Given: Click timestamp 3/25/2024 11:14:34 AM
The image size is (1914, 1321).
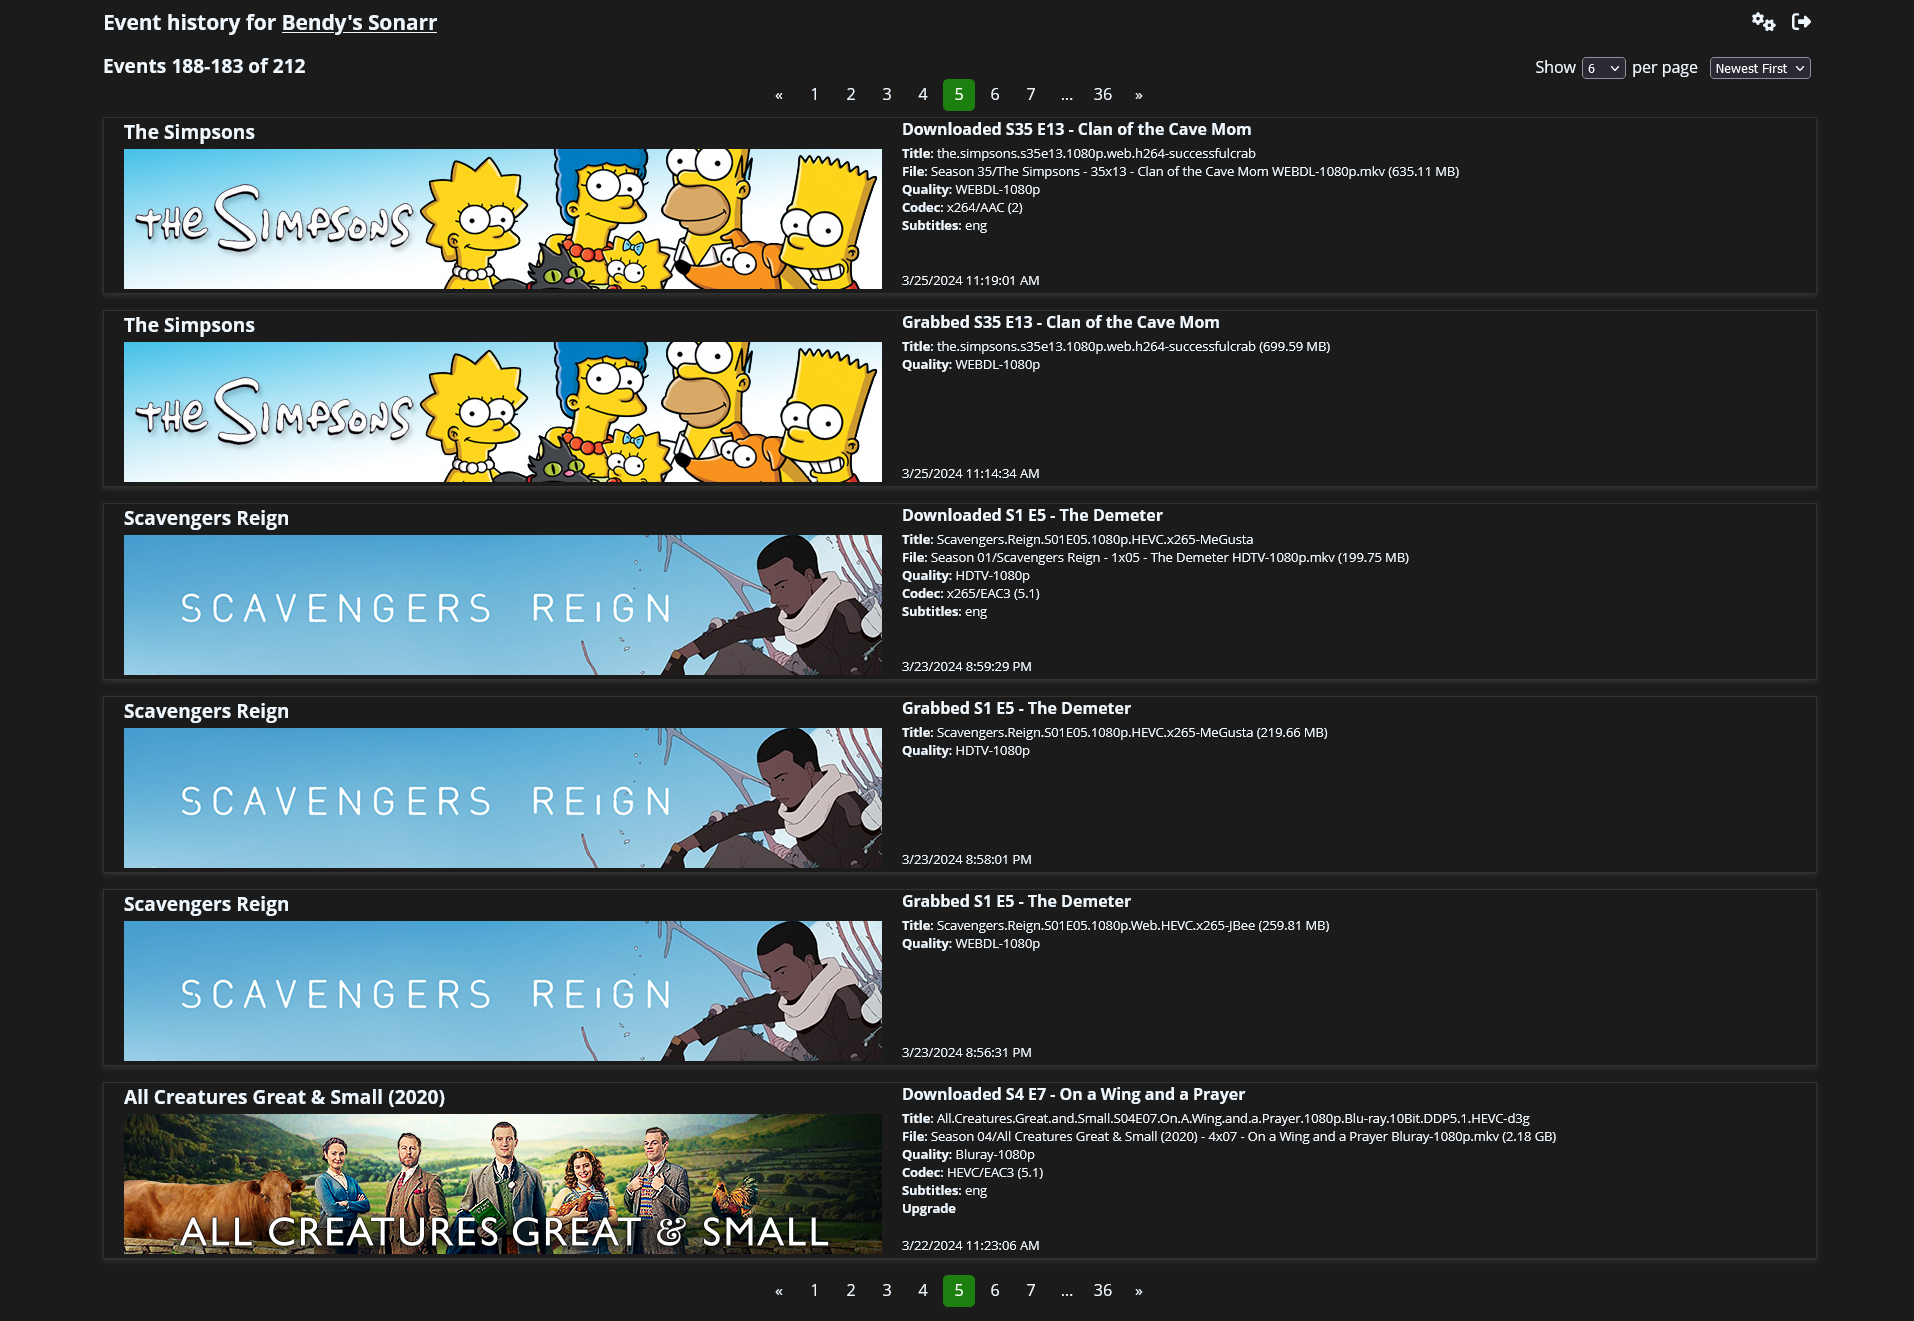Looking at the screenshot, I should (x=970, y=474).
